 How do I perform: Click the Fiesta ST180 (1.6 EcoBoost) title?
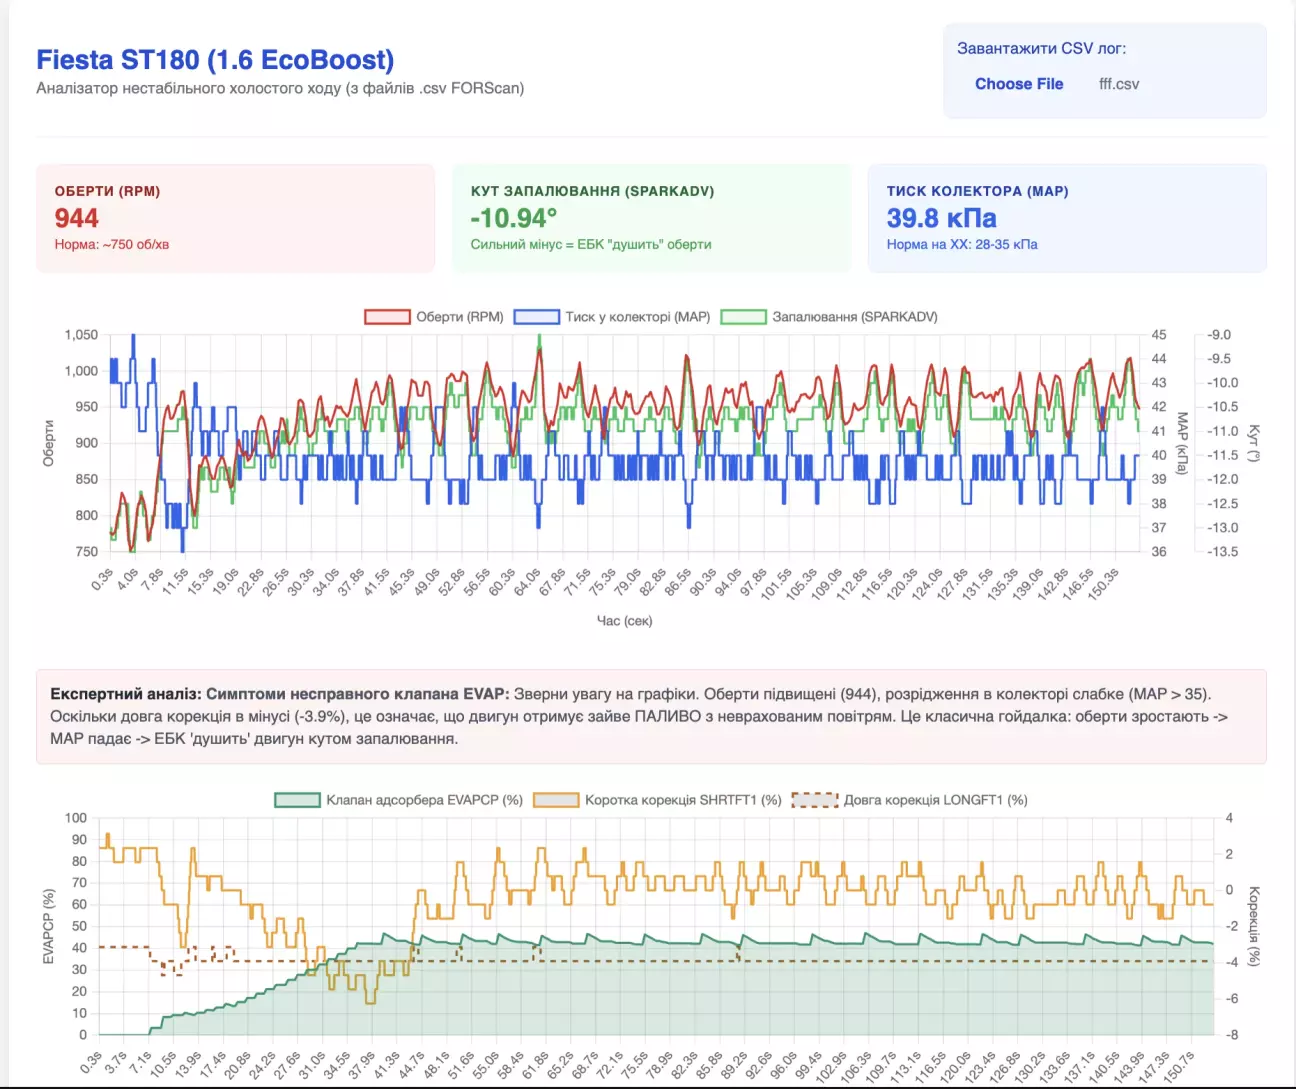pos(215,60)
